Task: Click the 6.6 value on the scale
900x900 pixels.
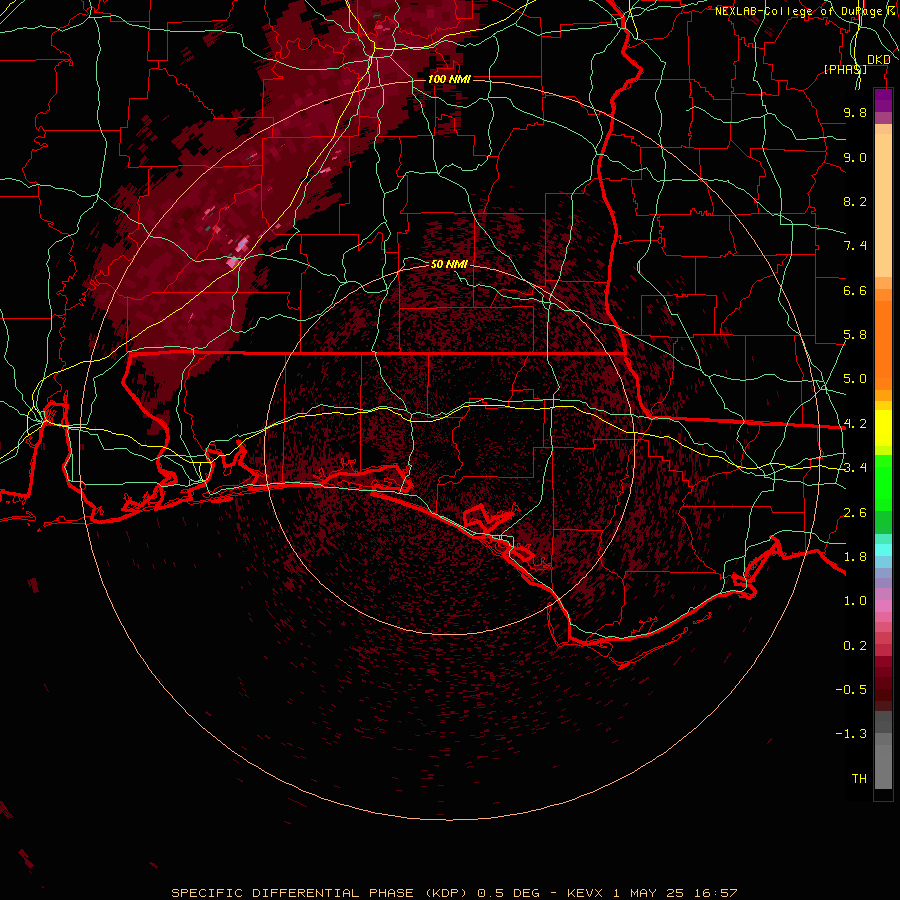Action: (x=855, y=290)
